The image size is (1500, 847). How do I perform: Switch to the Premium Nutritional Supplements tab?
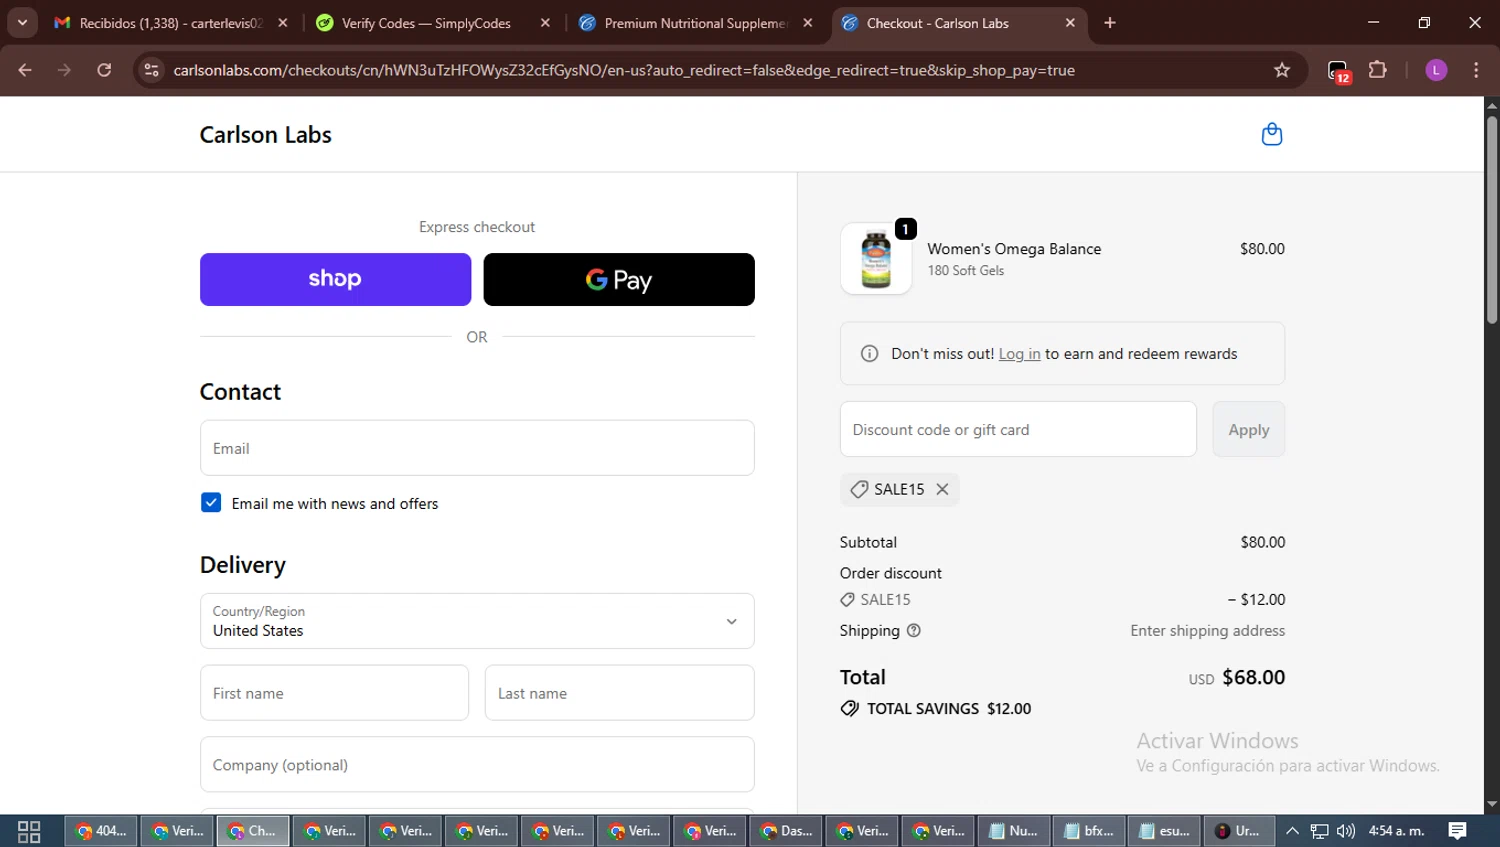(695, 23)
